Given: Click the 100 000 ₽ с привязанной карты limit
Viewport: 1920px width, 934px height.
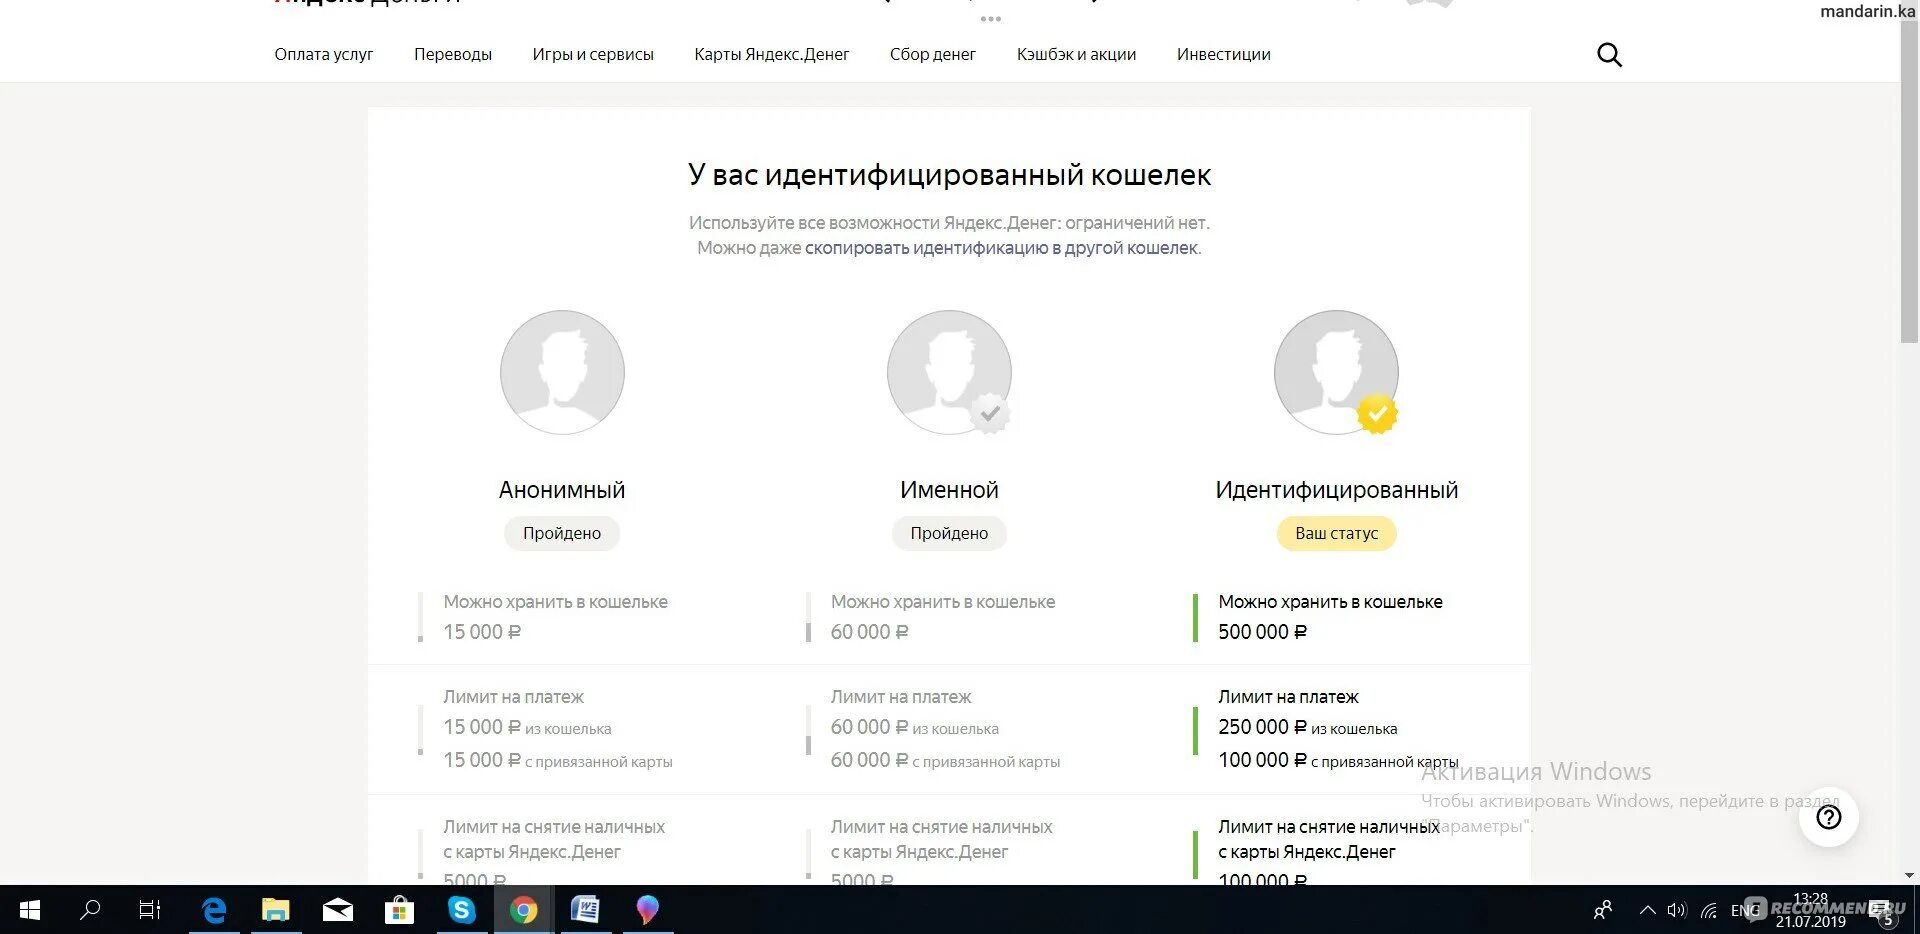Looking at the screenshot, I should pyautogui.click(x=1338, y=760).
